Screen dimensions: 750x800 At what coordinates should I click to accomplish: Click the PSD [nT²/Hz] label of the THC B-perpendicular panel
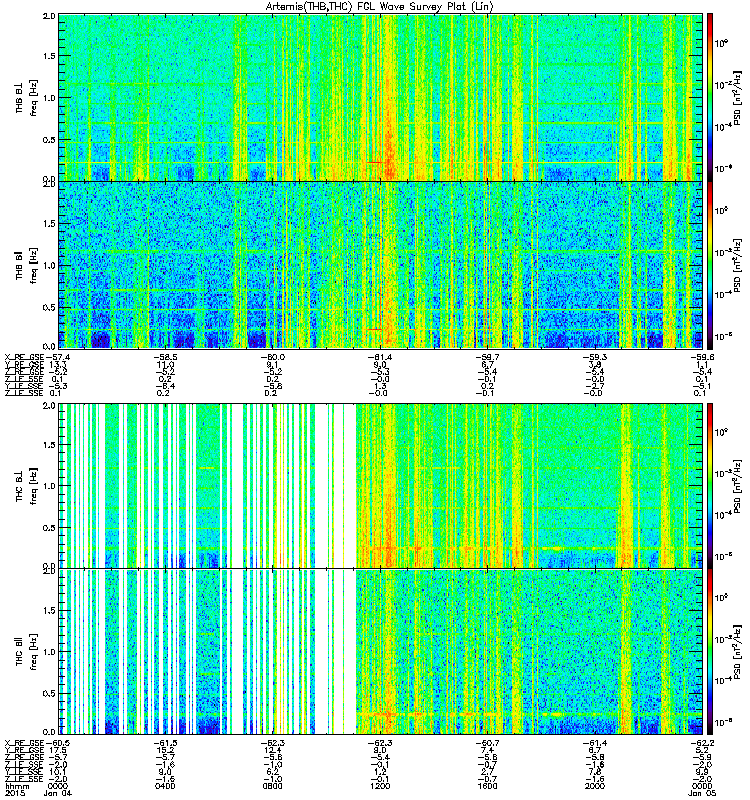point(737,486)
